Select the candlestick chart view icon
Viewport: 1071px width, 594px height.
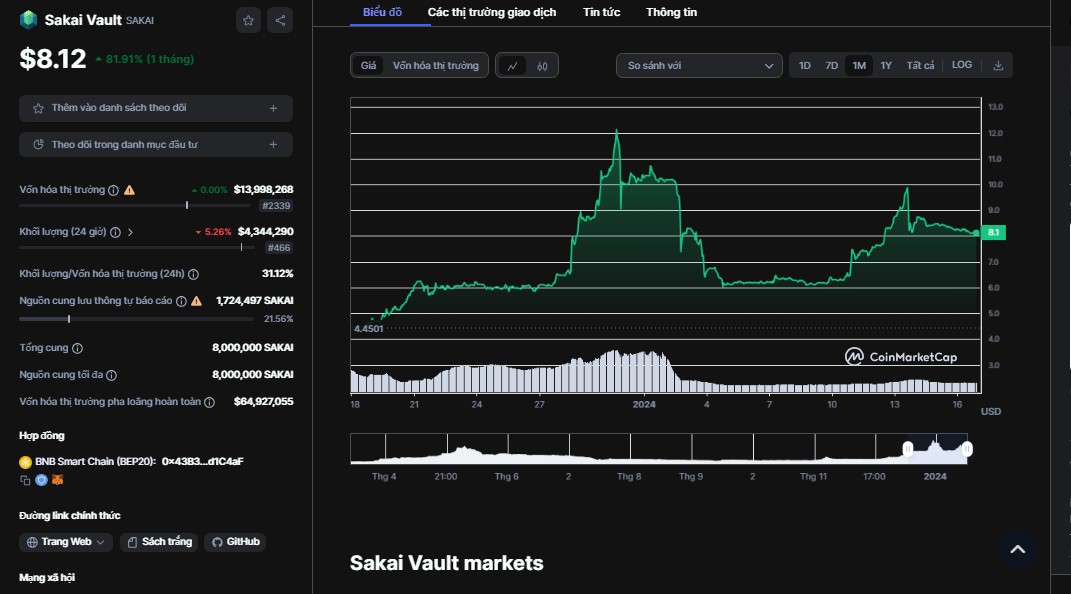point(542,66)
